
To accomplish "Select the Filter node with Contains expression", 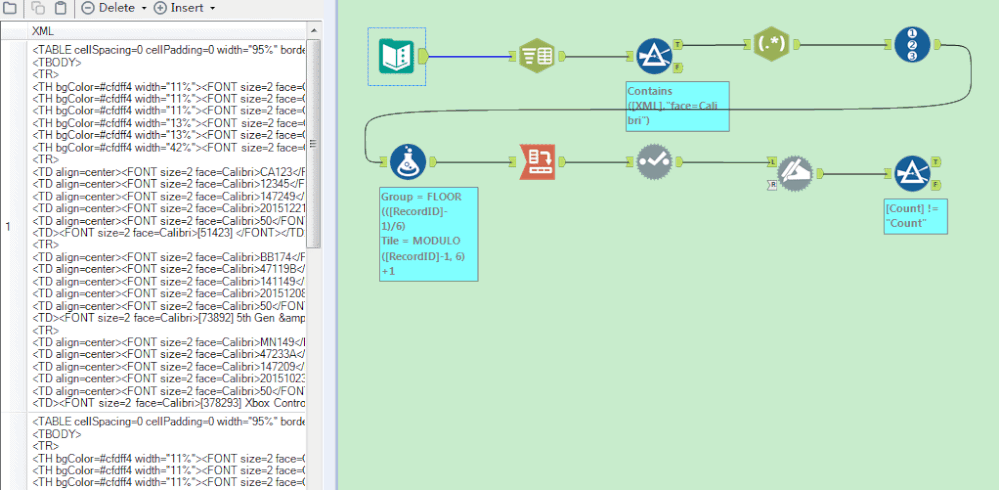I will click(x=654, y=56).
